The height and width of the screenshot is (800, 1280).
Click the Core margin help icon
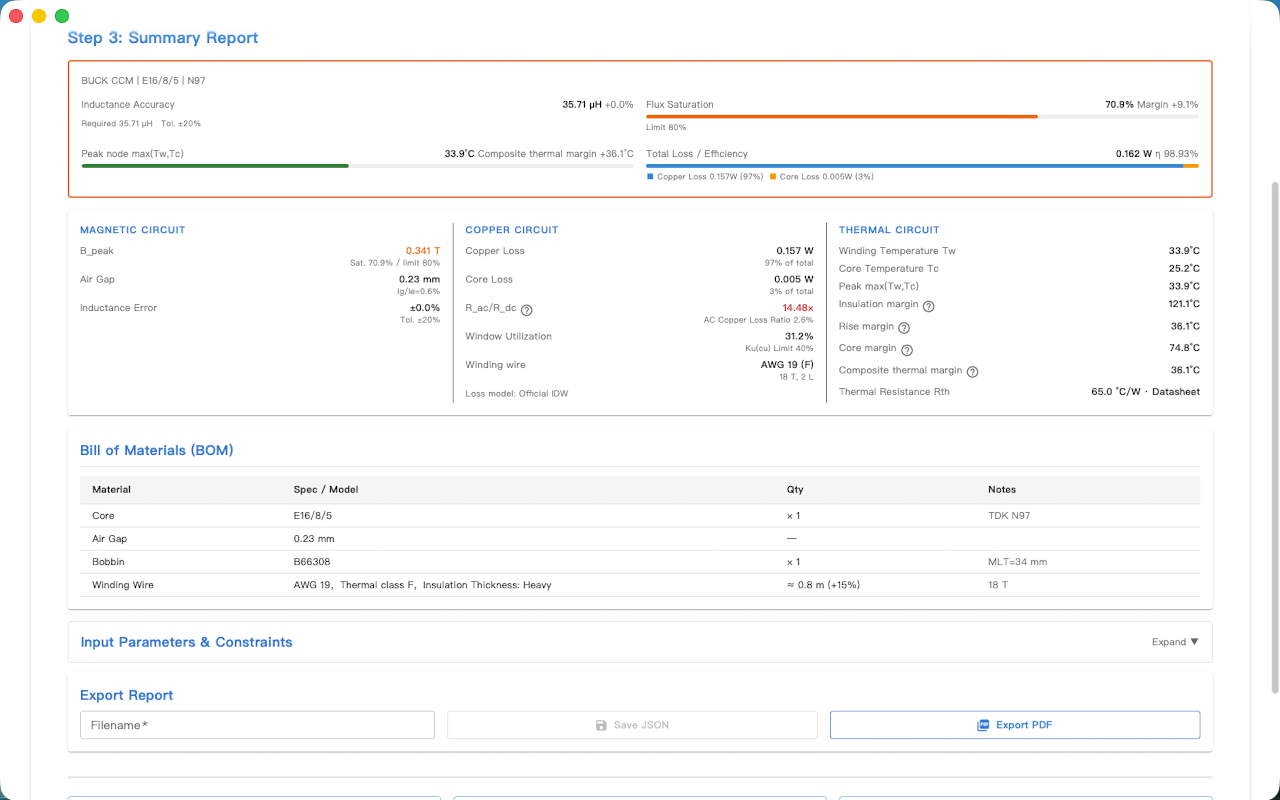point(907,350)
